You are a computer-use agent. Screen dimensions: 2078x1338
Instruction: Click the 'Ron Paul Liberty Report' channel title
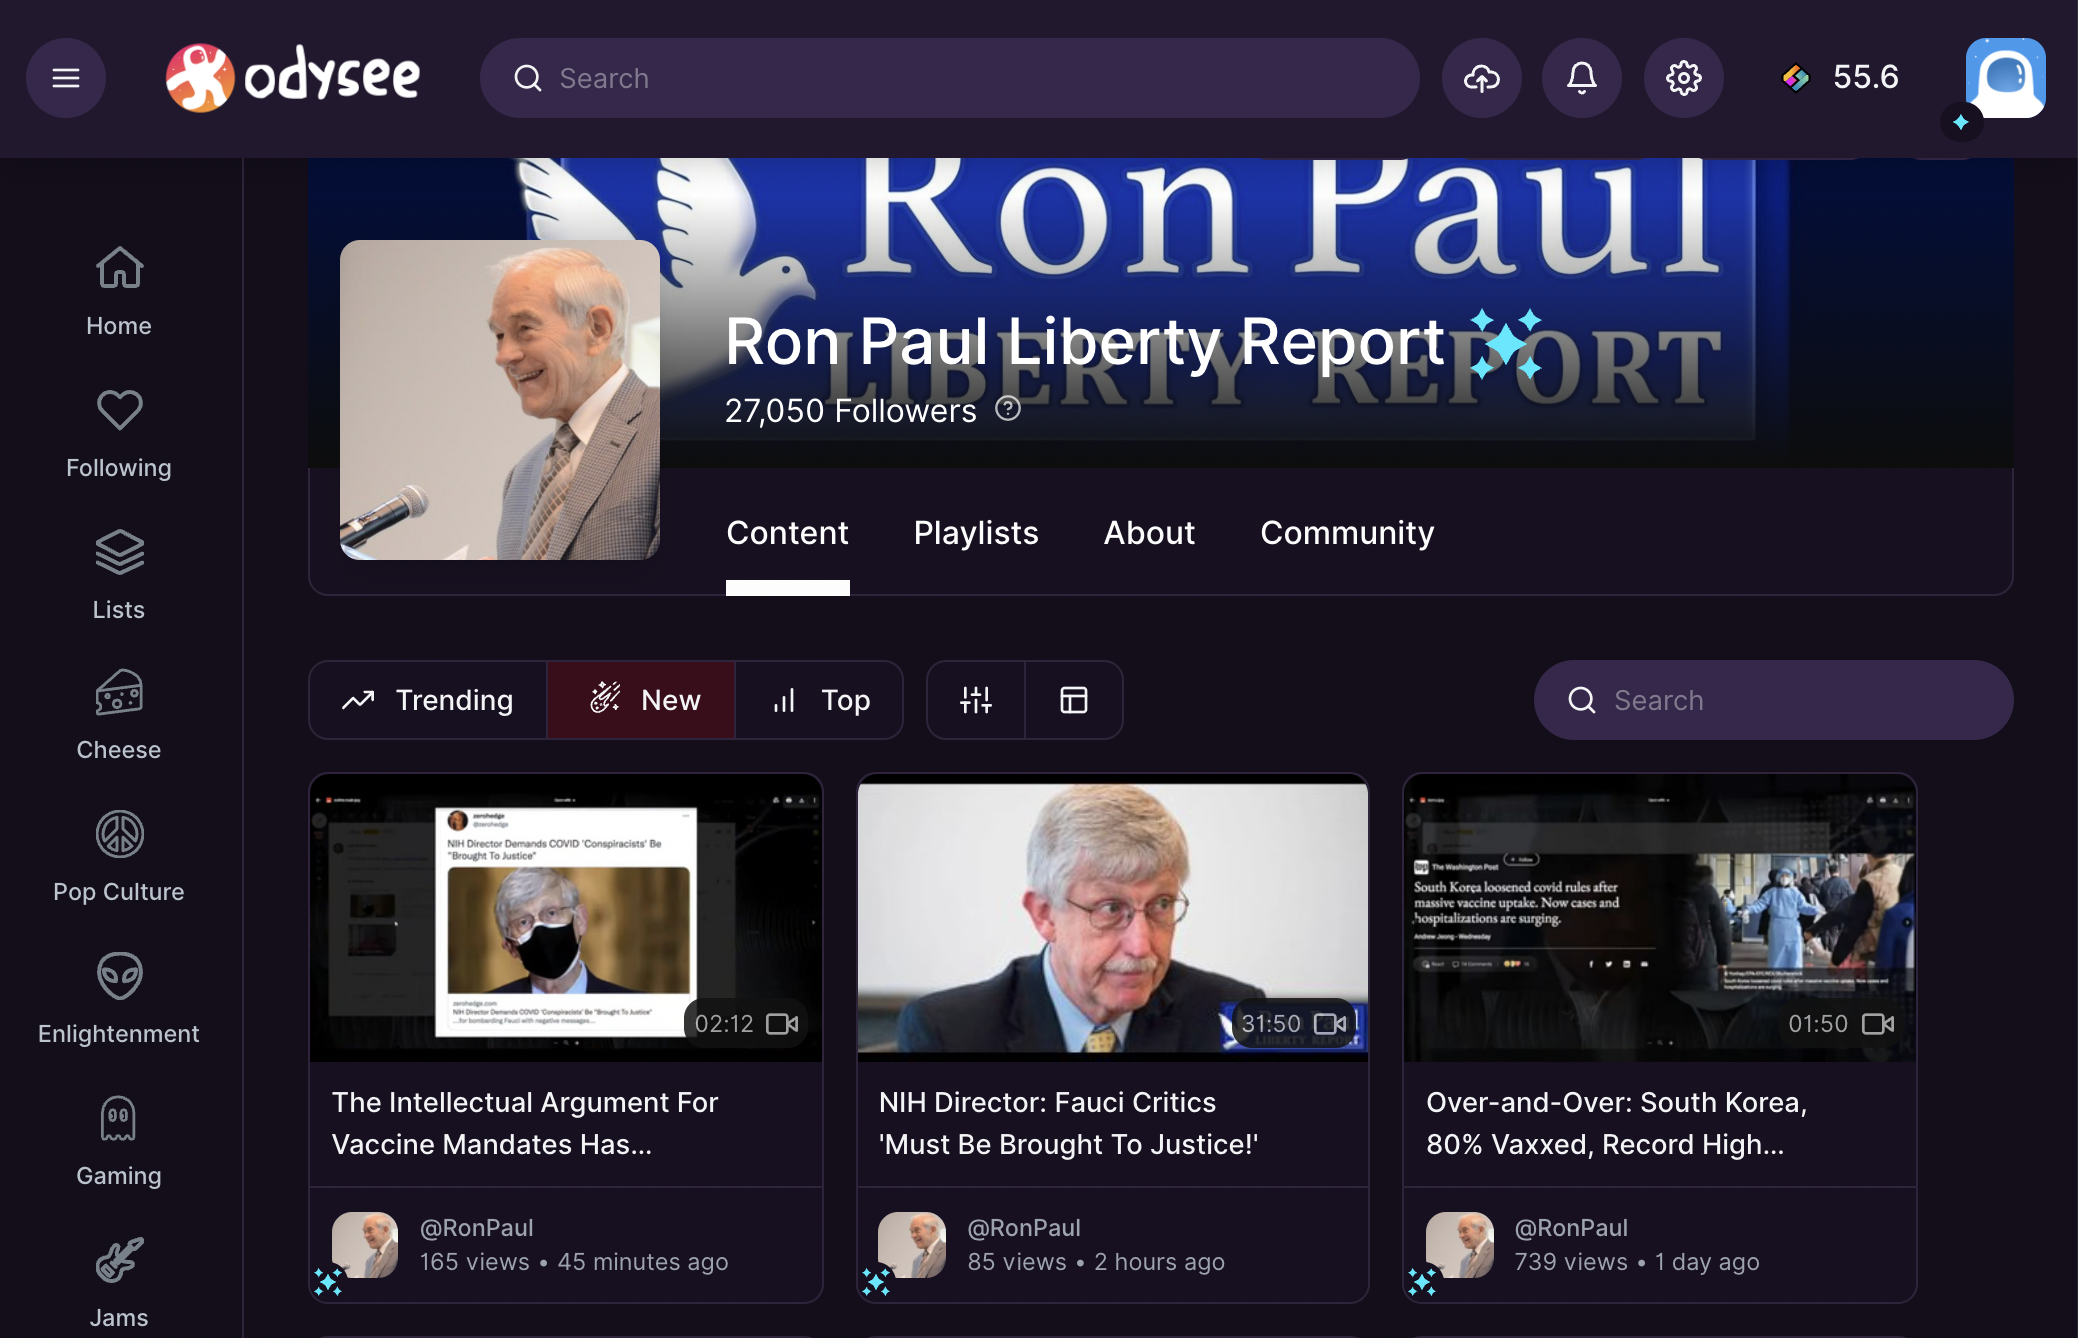pyautogui.click(x=1085, y=342)
